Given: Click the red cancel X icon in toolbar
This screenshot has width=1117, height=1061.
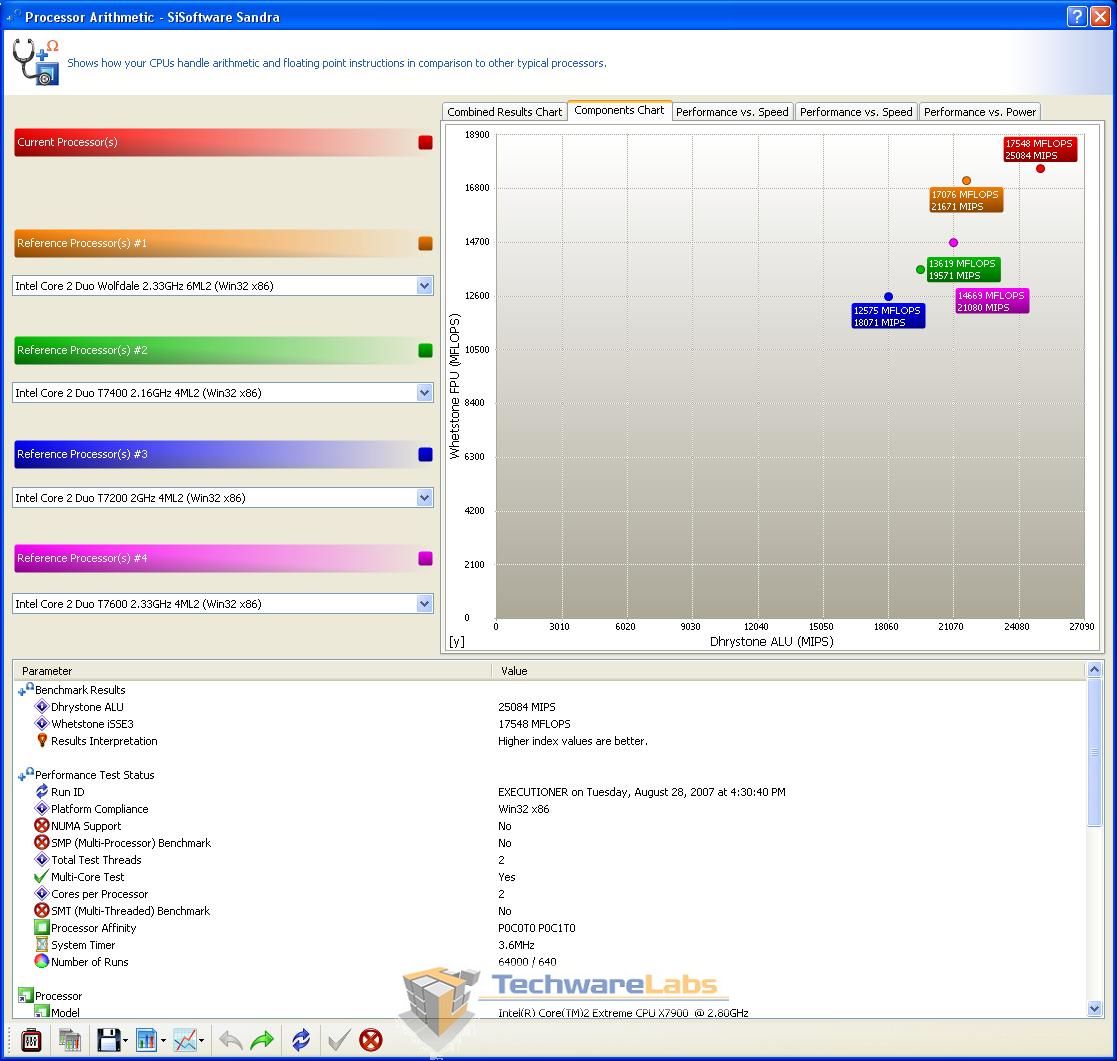Looking at the screenshot, I should coord(371,1040).
